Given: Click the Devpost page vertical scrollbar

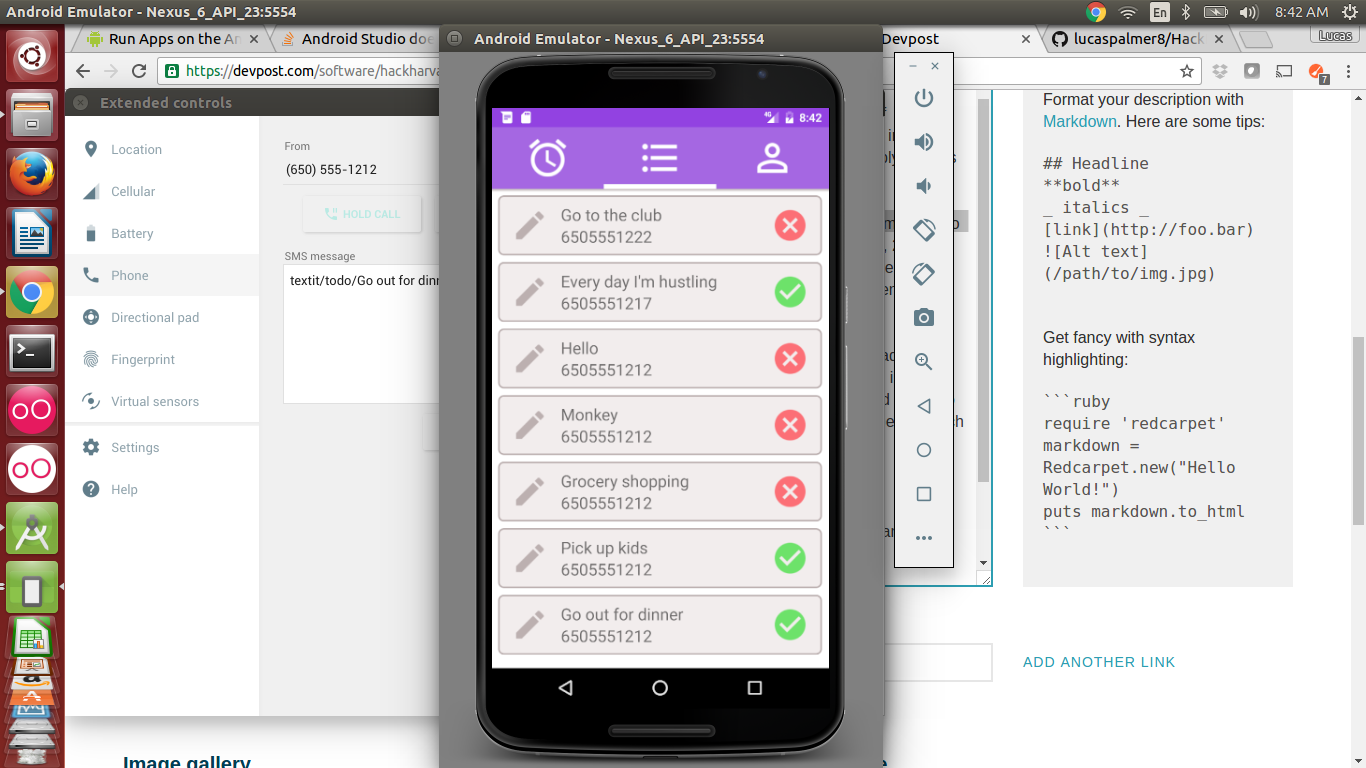Looking at the screenshot, I should click(x=1359, y=430).
